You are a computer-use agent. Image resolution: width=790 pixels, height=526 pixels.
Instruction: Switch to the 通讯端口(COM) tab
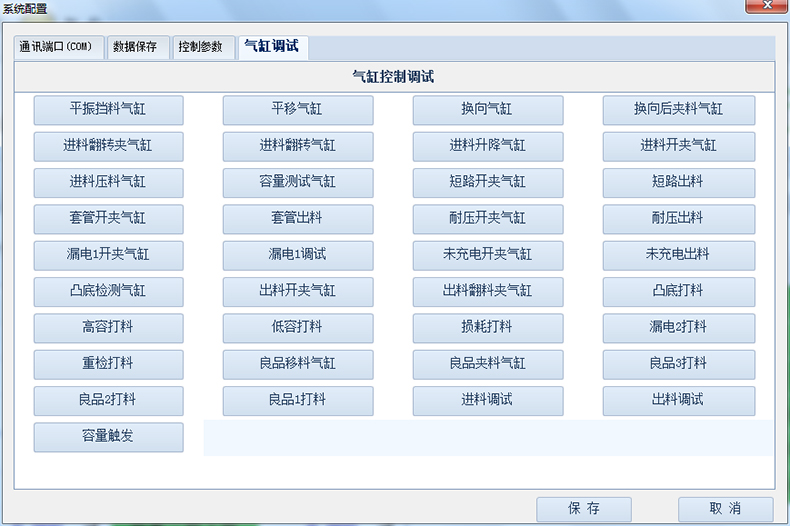click(x=57, y=47)
